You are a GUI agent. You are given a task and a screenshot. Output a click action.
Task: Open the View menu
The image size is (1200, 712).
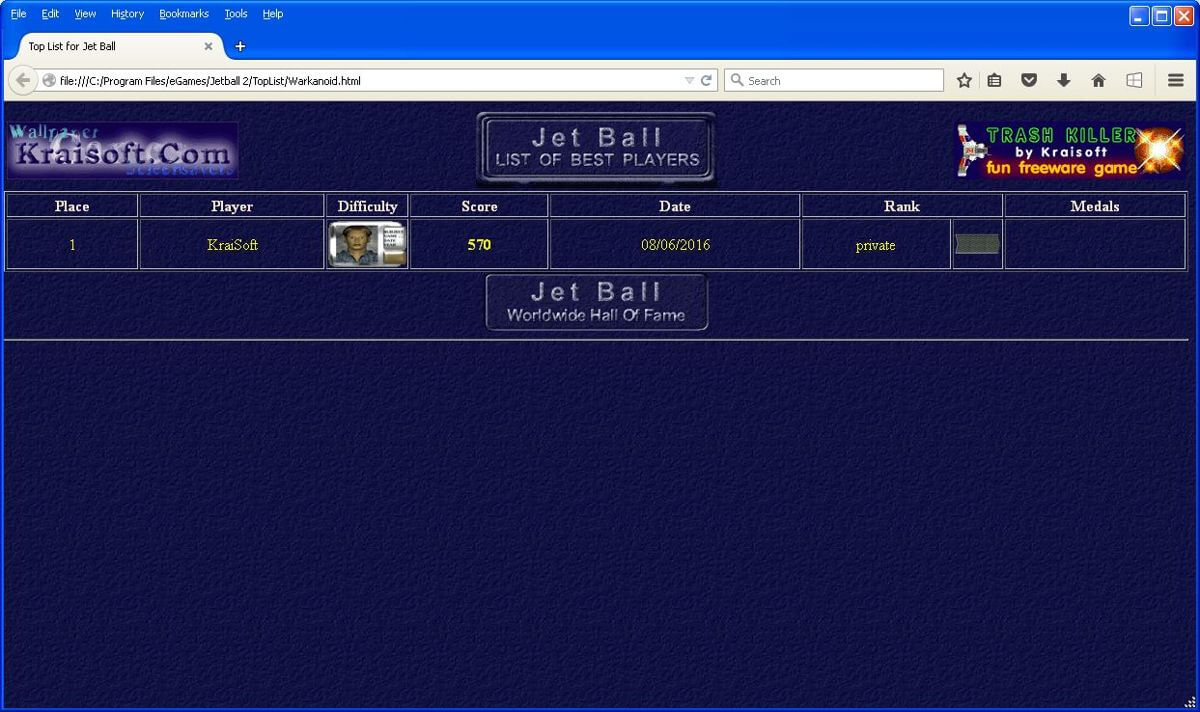click(85, 14)
